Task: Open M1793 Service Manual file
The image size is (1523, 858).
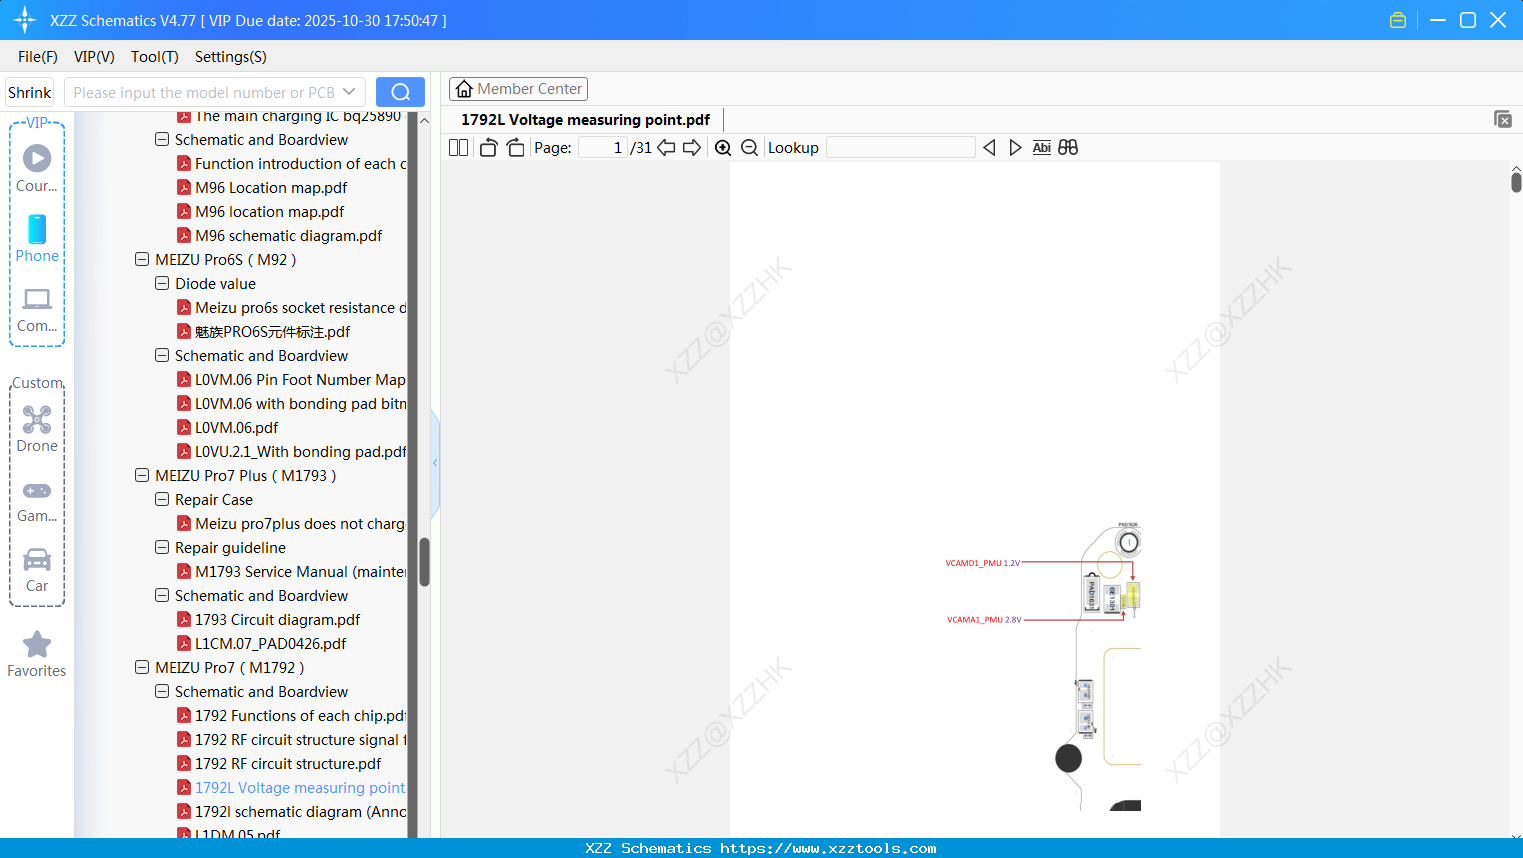Action: [x=300, y=572]
